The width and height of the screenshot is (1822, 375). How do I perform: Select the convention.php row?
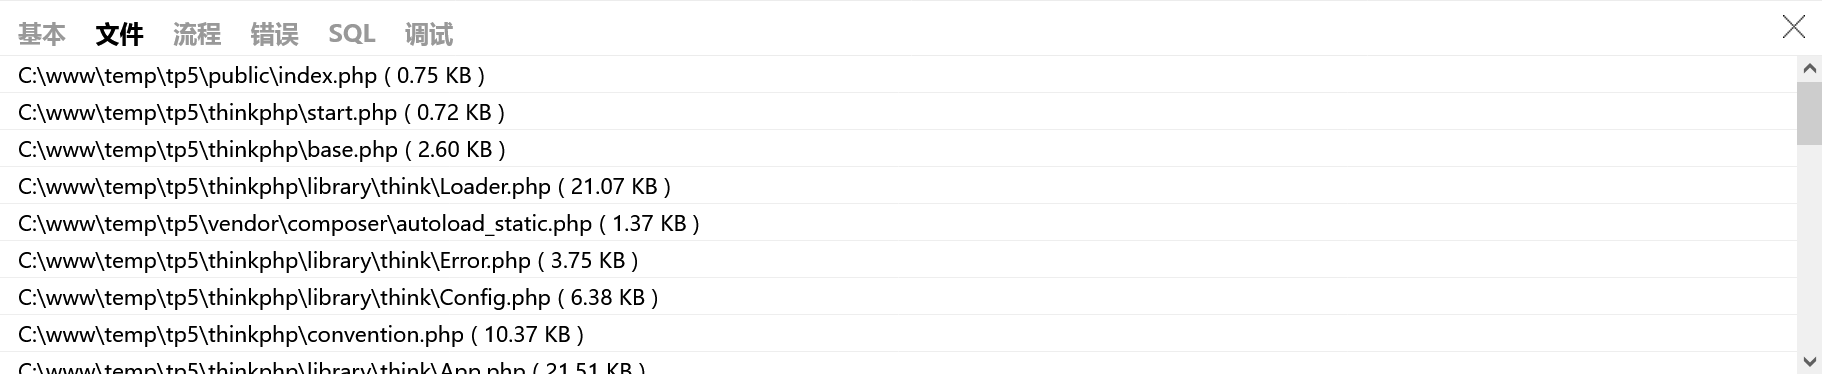(898, 334)
